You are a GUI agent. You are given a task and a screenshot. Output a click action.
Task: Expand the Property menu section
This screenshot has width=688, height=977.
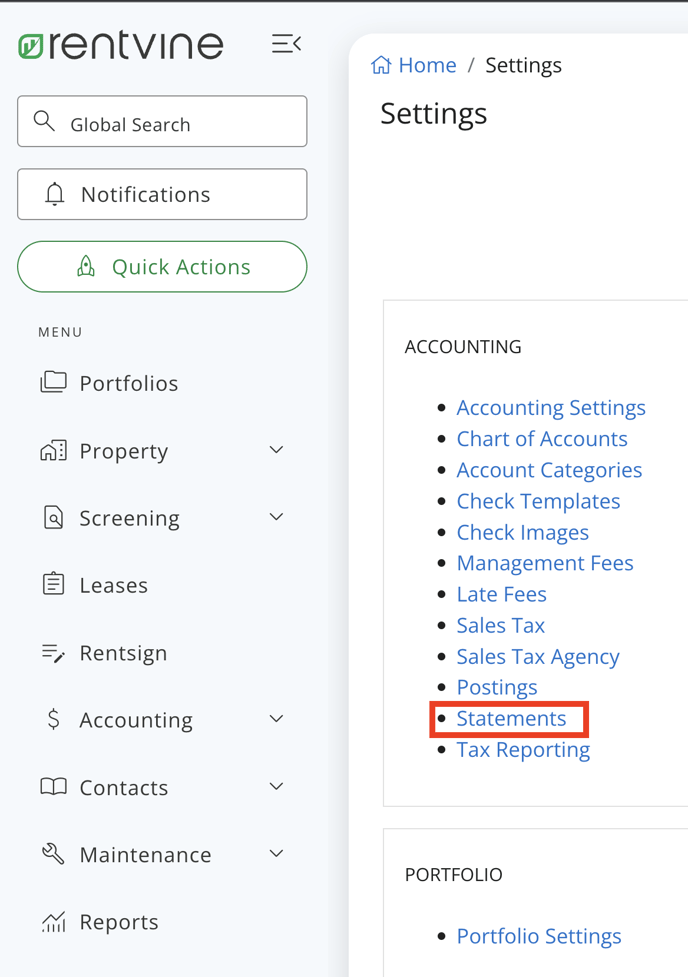[x=276, y=450]
